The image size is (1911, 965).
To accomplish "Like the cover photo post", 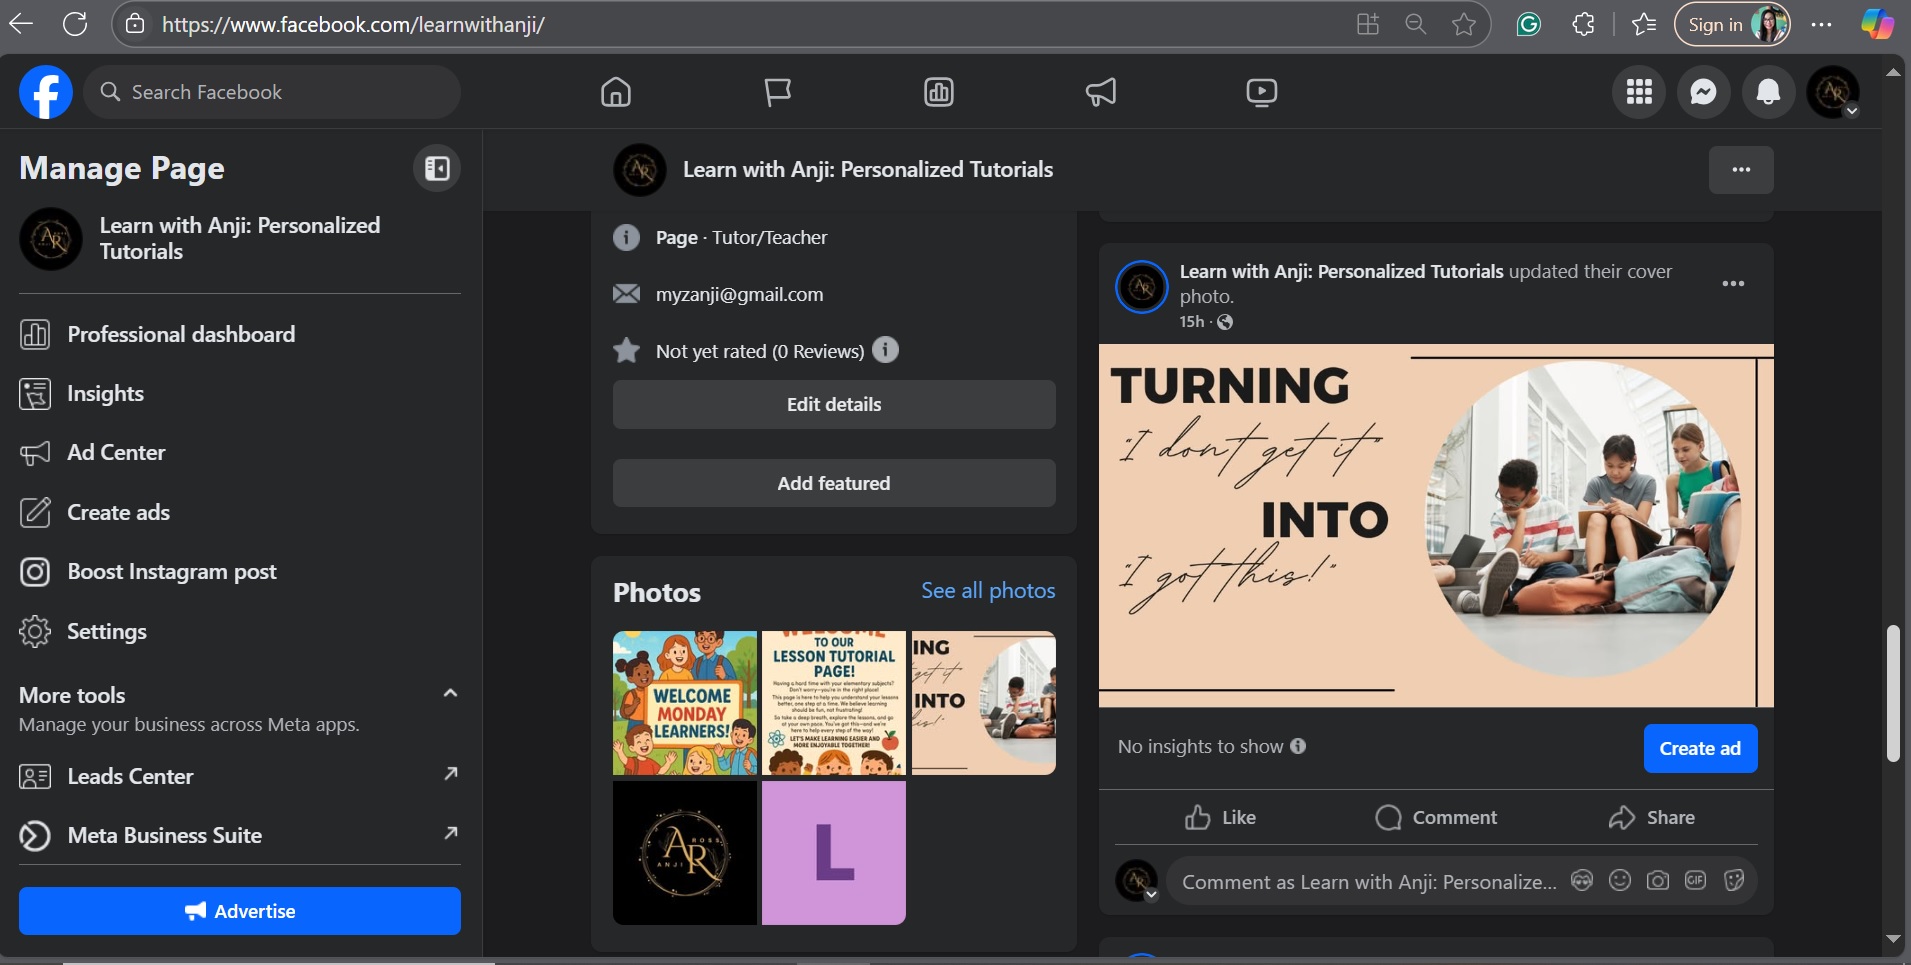I will [x=1220, y=817].
